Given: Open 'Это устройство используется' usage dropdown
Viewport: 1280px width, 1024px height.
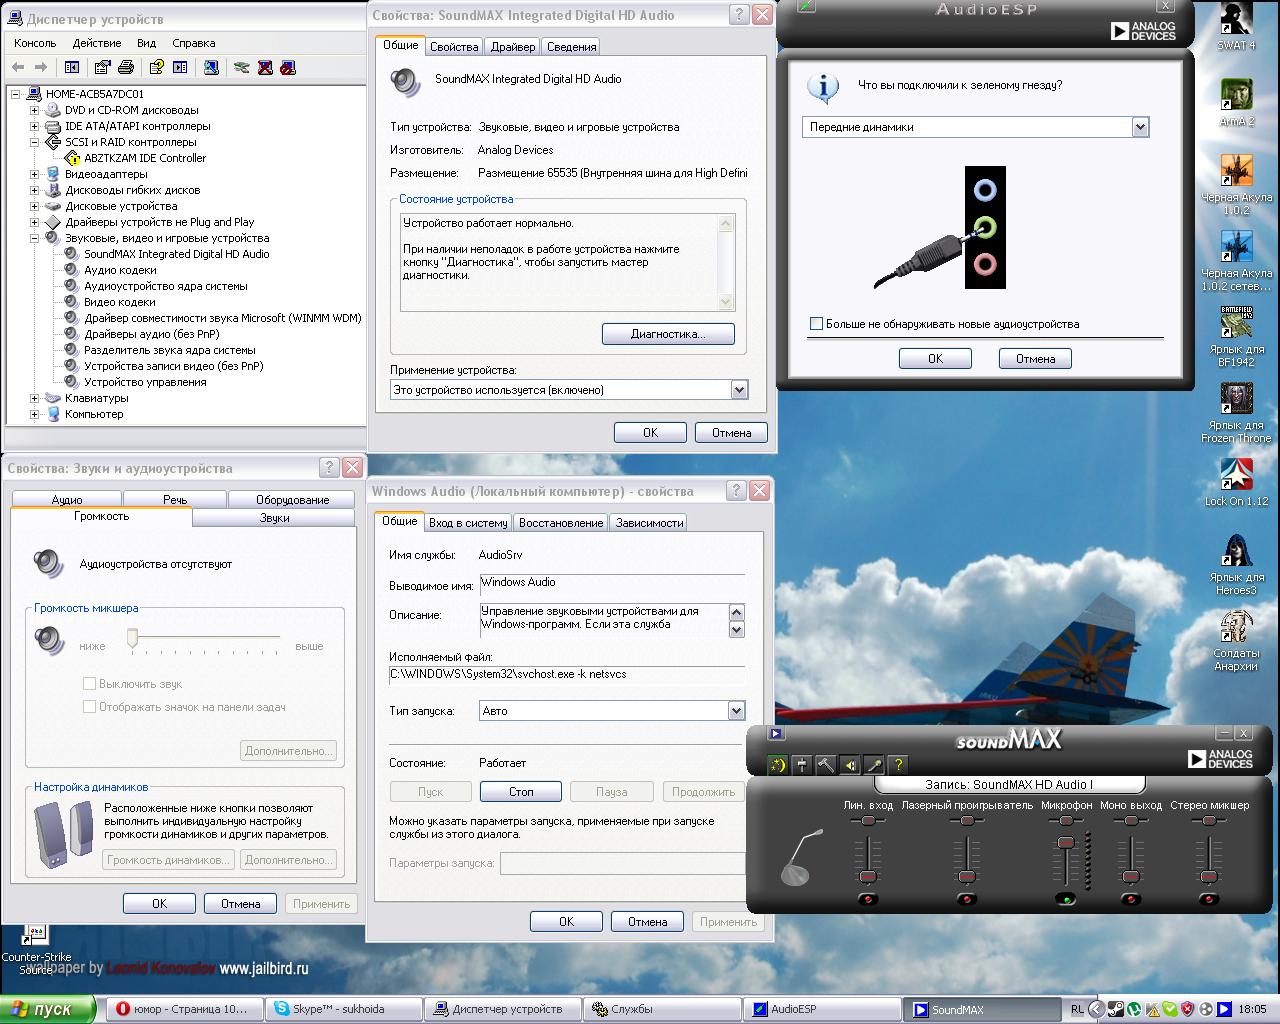Looking at the screenshot, I should [x=739, y=390].
